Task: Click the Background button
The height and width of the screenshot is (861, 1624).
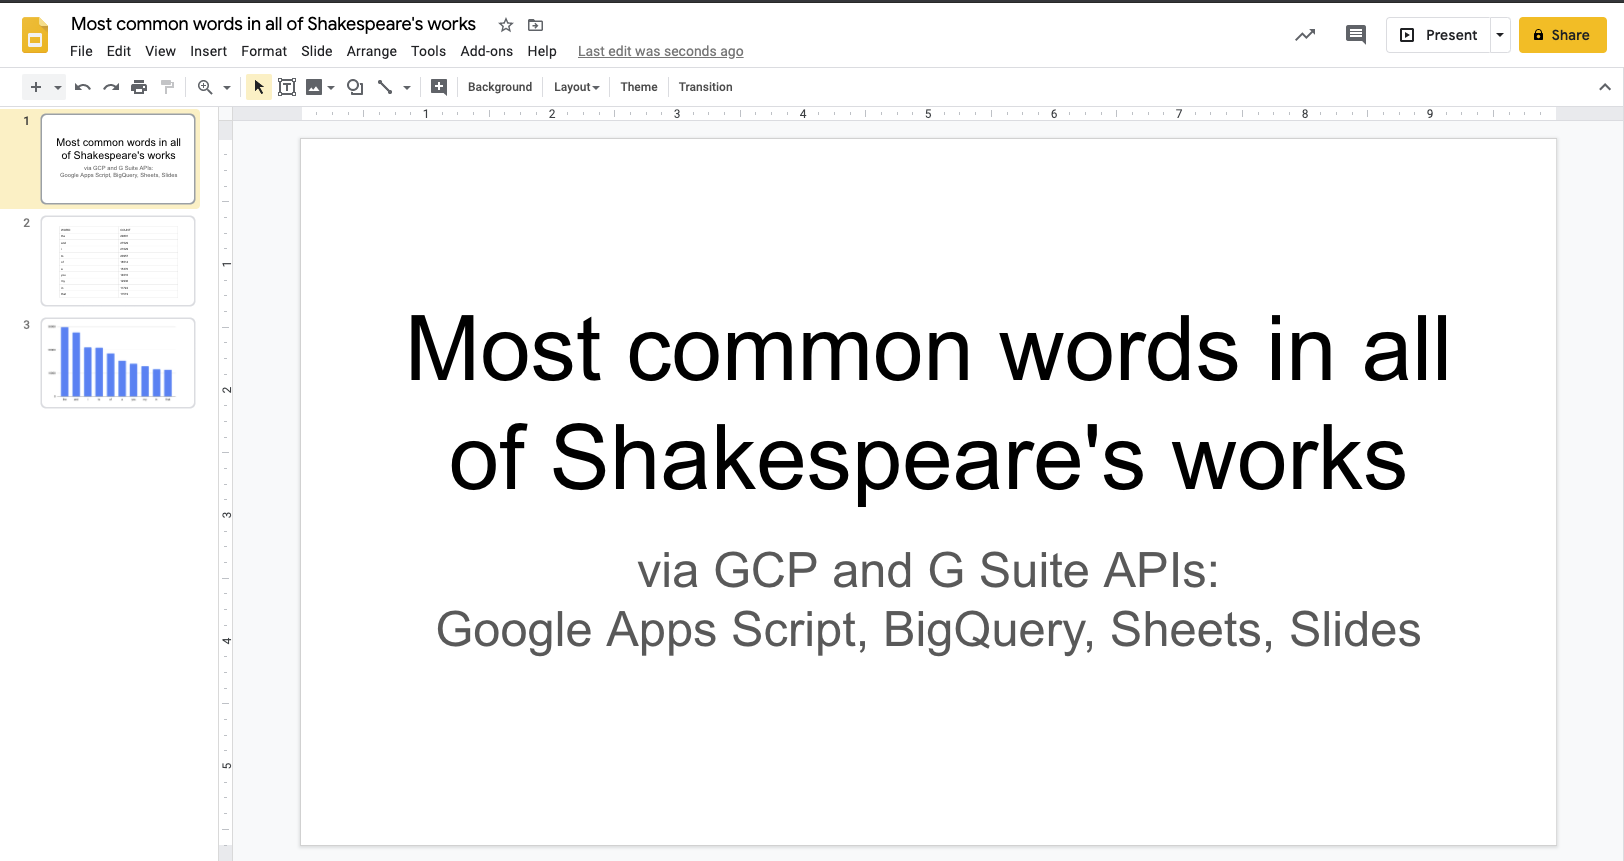Action: (x=500, y=87)
